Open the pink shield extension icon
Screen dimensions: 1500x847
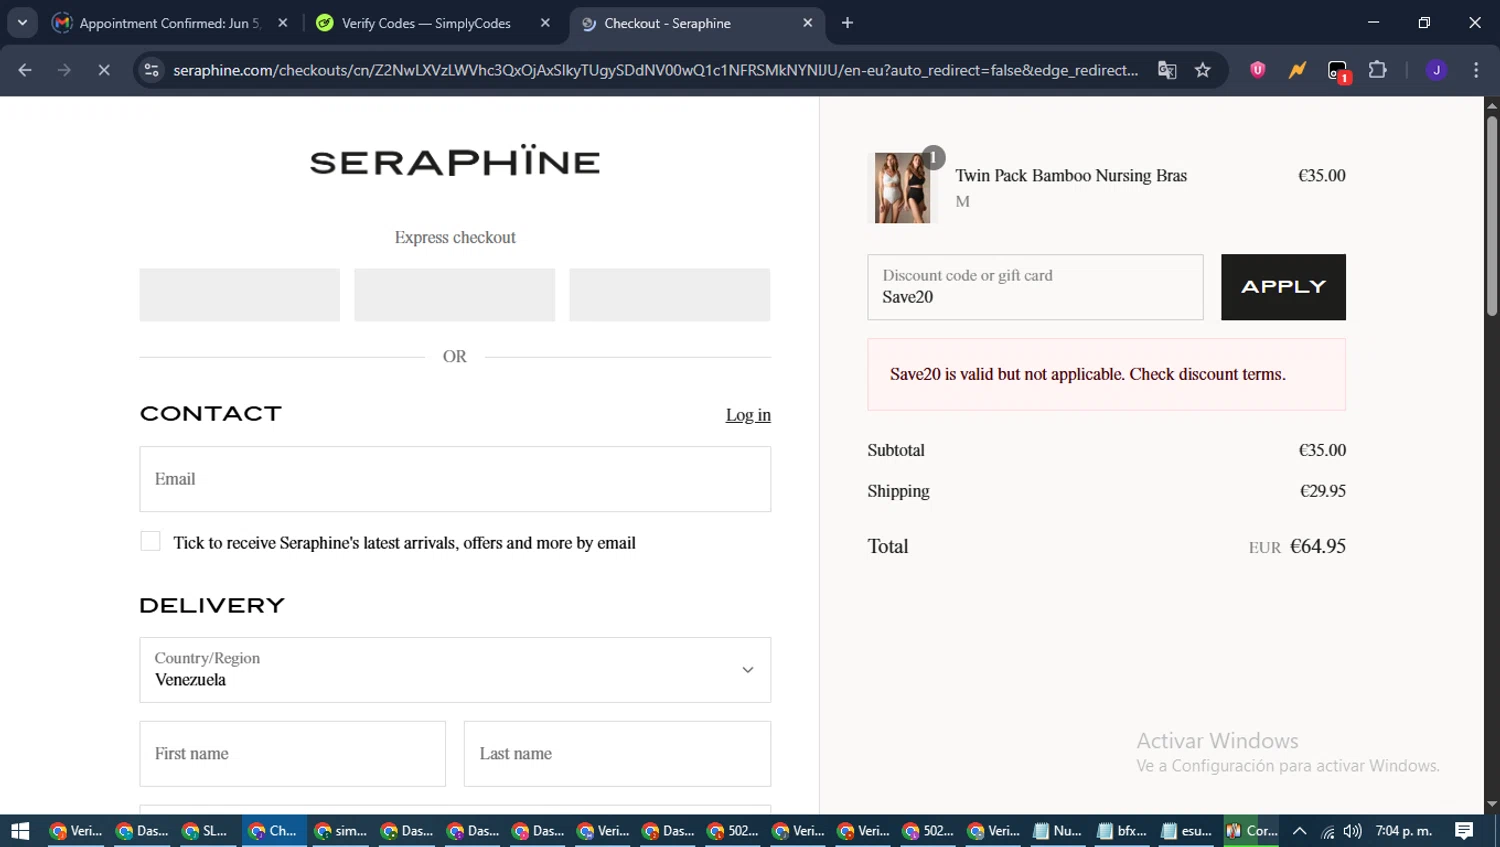tap(1258, 70)
